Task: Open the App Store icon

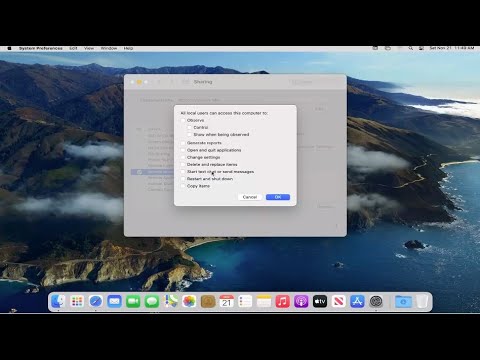Action: (357, 302)
